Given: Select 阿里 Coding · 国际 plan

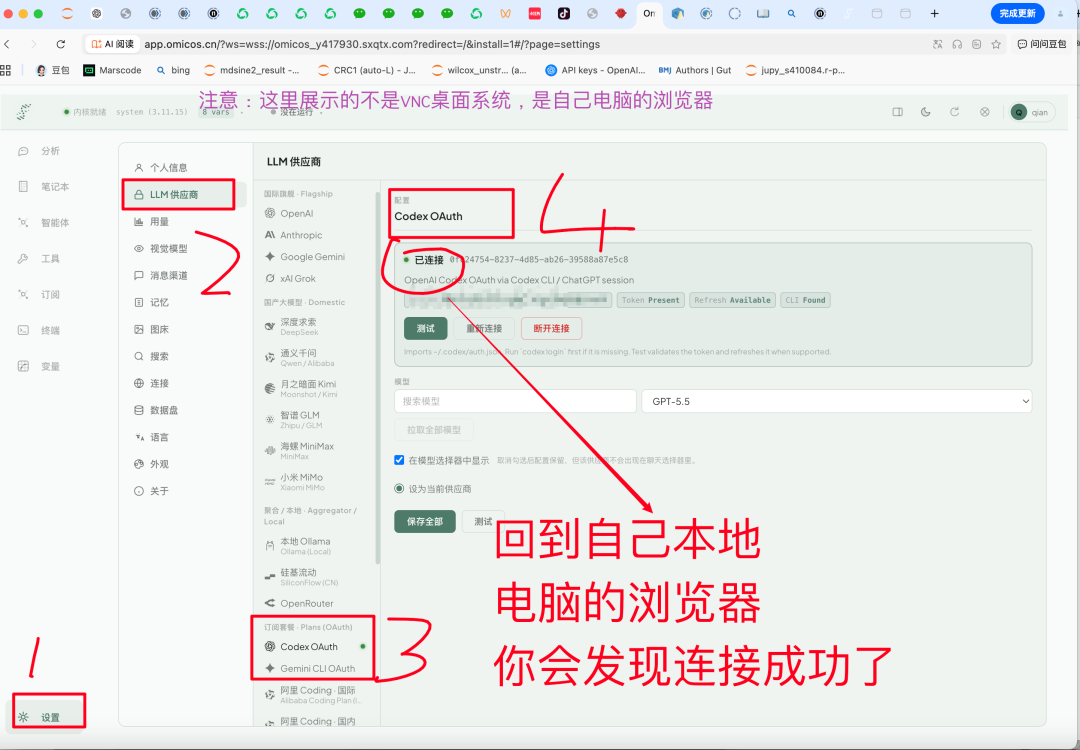Looking at the screenshot, I should (x=313, y=695).
